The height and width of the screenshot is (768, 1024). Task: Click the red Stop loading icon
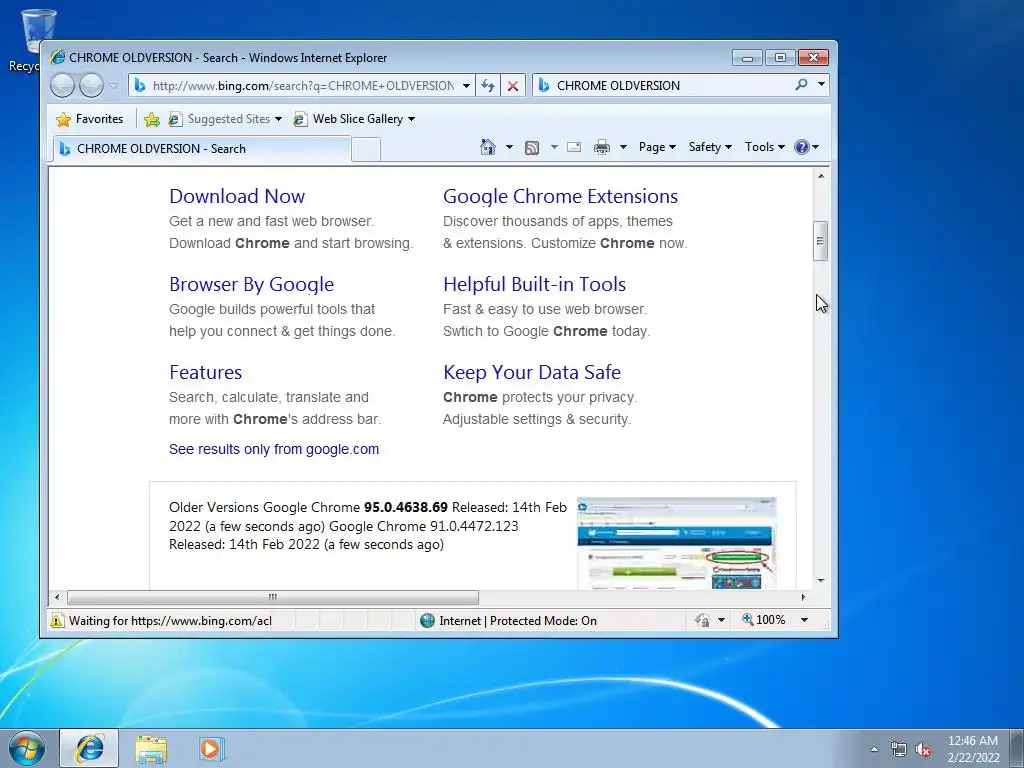pyautogui.click(x=513, y=86)
